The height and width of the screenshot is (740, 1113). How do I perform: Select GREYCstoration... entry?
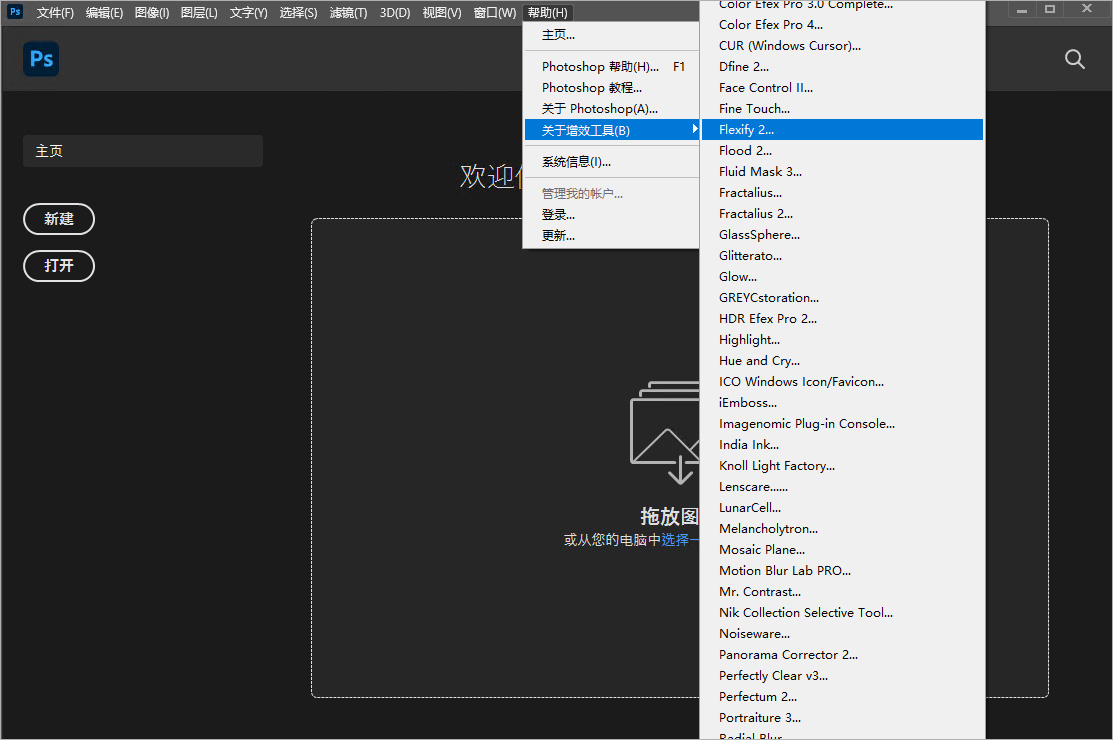coord(842,298)
